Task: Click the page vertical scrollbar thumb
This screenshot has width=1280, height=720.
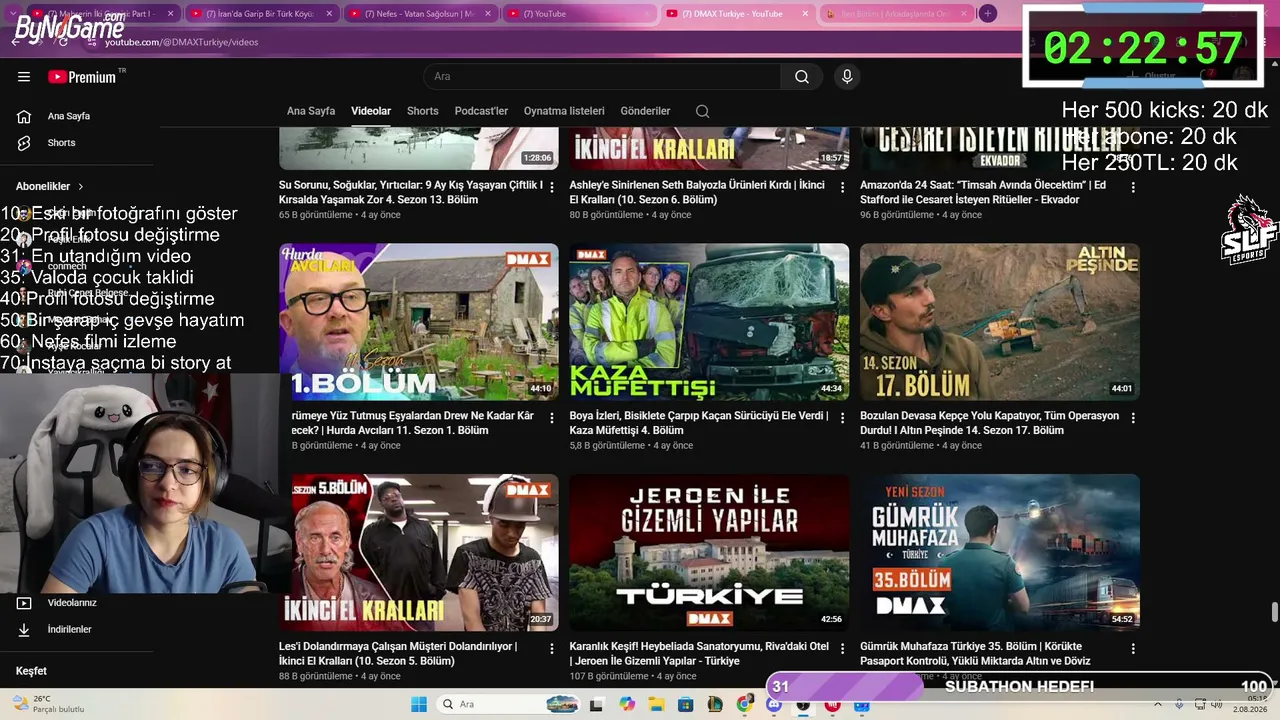Action: pyautogui.click(x=1274, y=612)
